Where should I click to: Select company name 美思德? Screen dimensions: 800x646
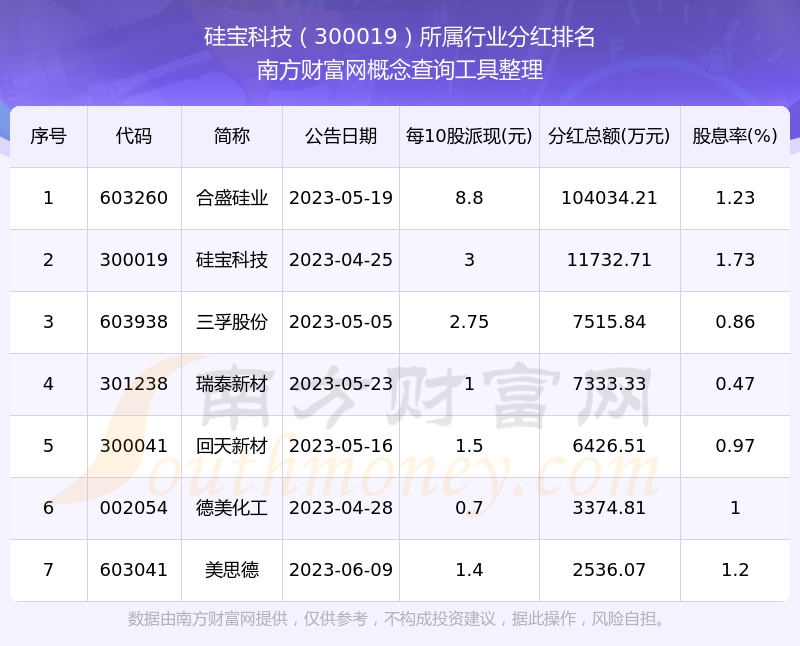coord(232,570)
